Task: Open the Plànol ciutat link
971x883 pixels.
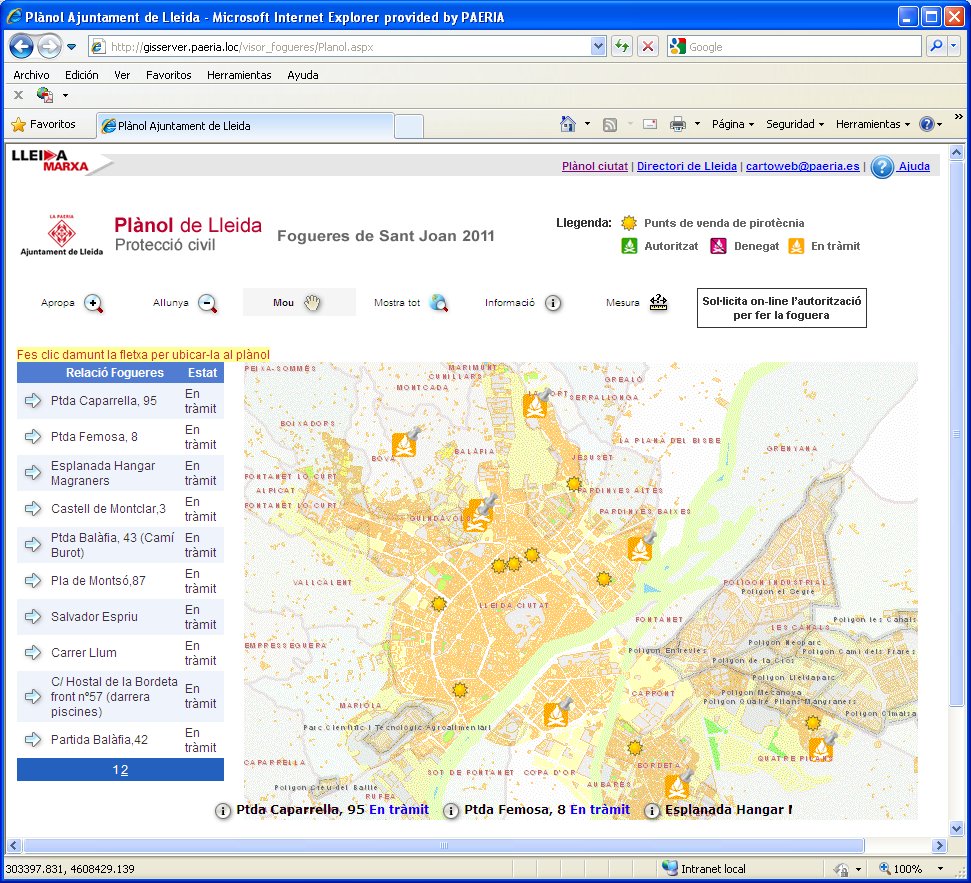Action: tap(594, 167)
